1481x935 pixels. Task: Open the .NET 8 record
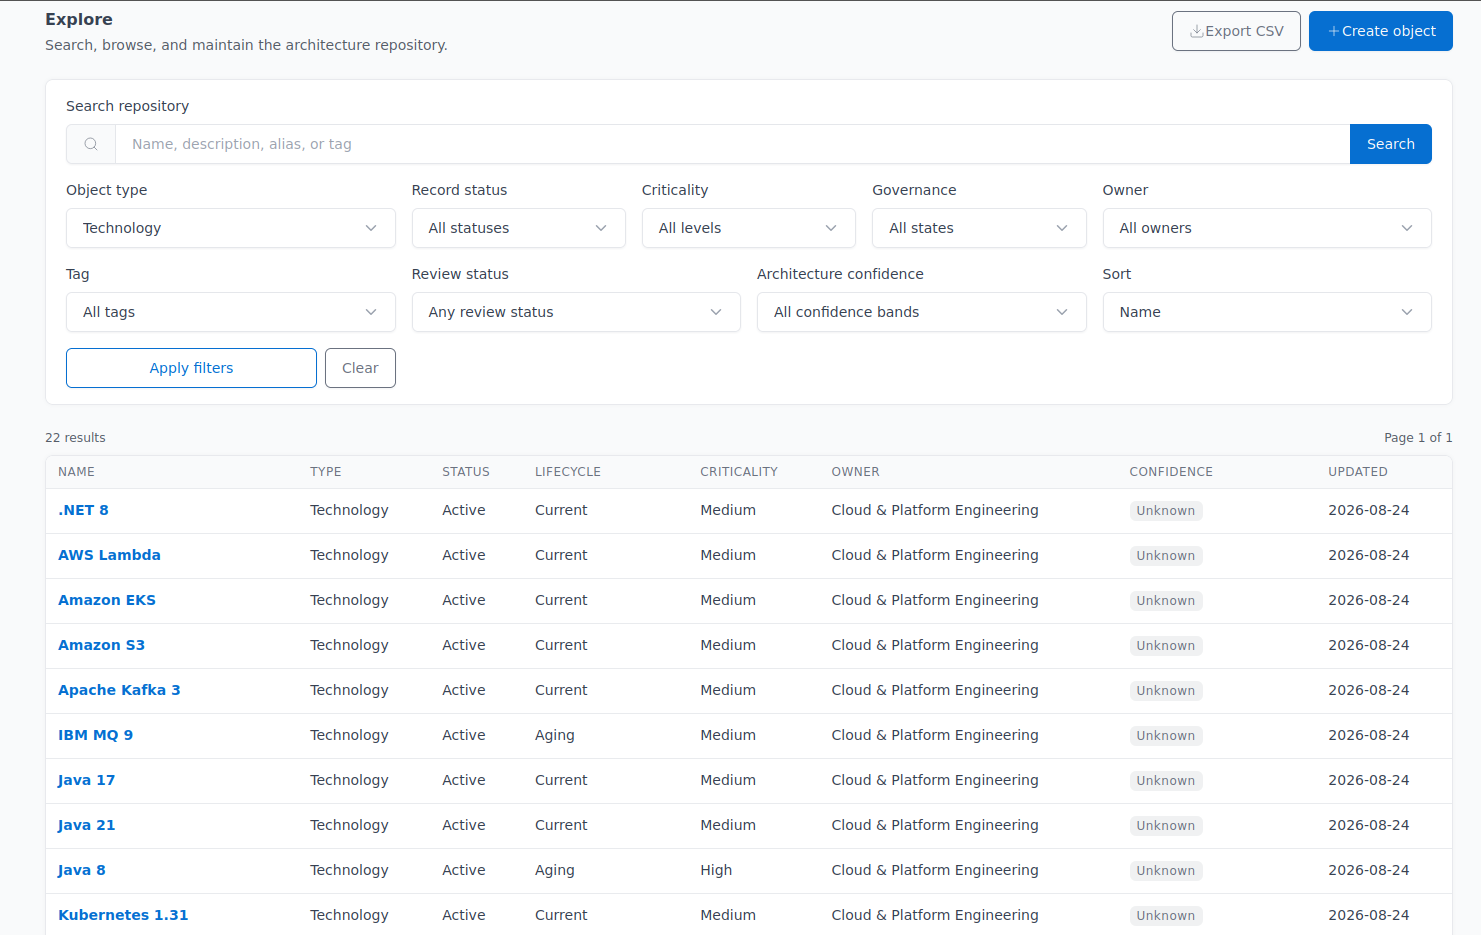83,510
